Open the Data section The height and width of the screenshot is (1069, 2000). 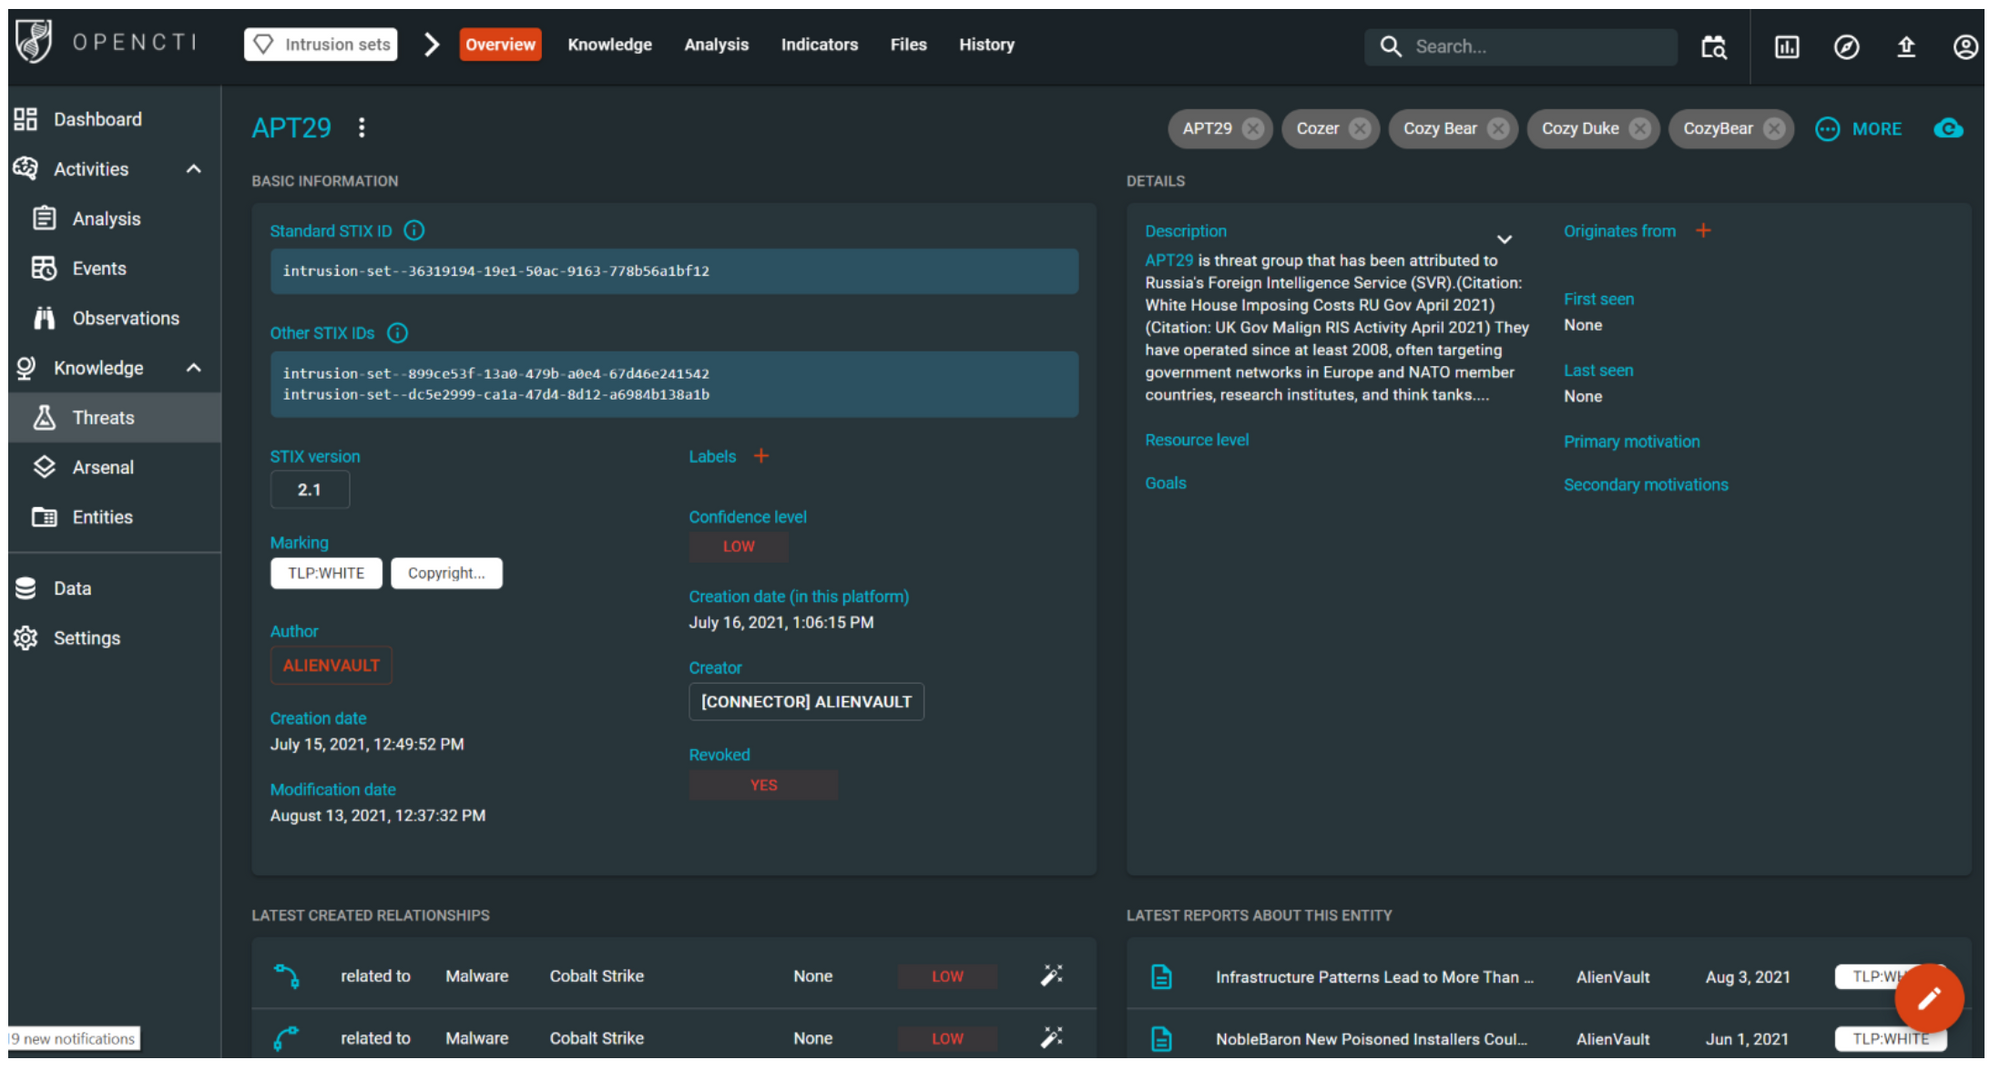pyautogui.click(x=72, y=588)
